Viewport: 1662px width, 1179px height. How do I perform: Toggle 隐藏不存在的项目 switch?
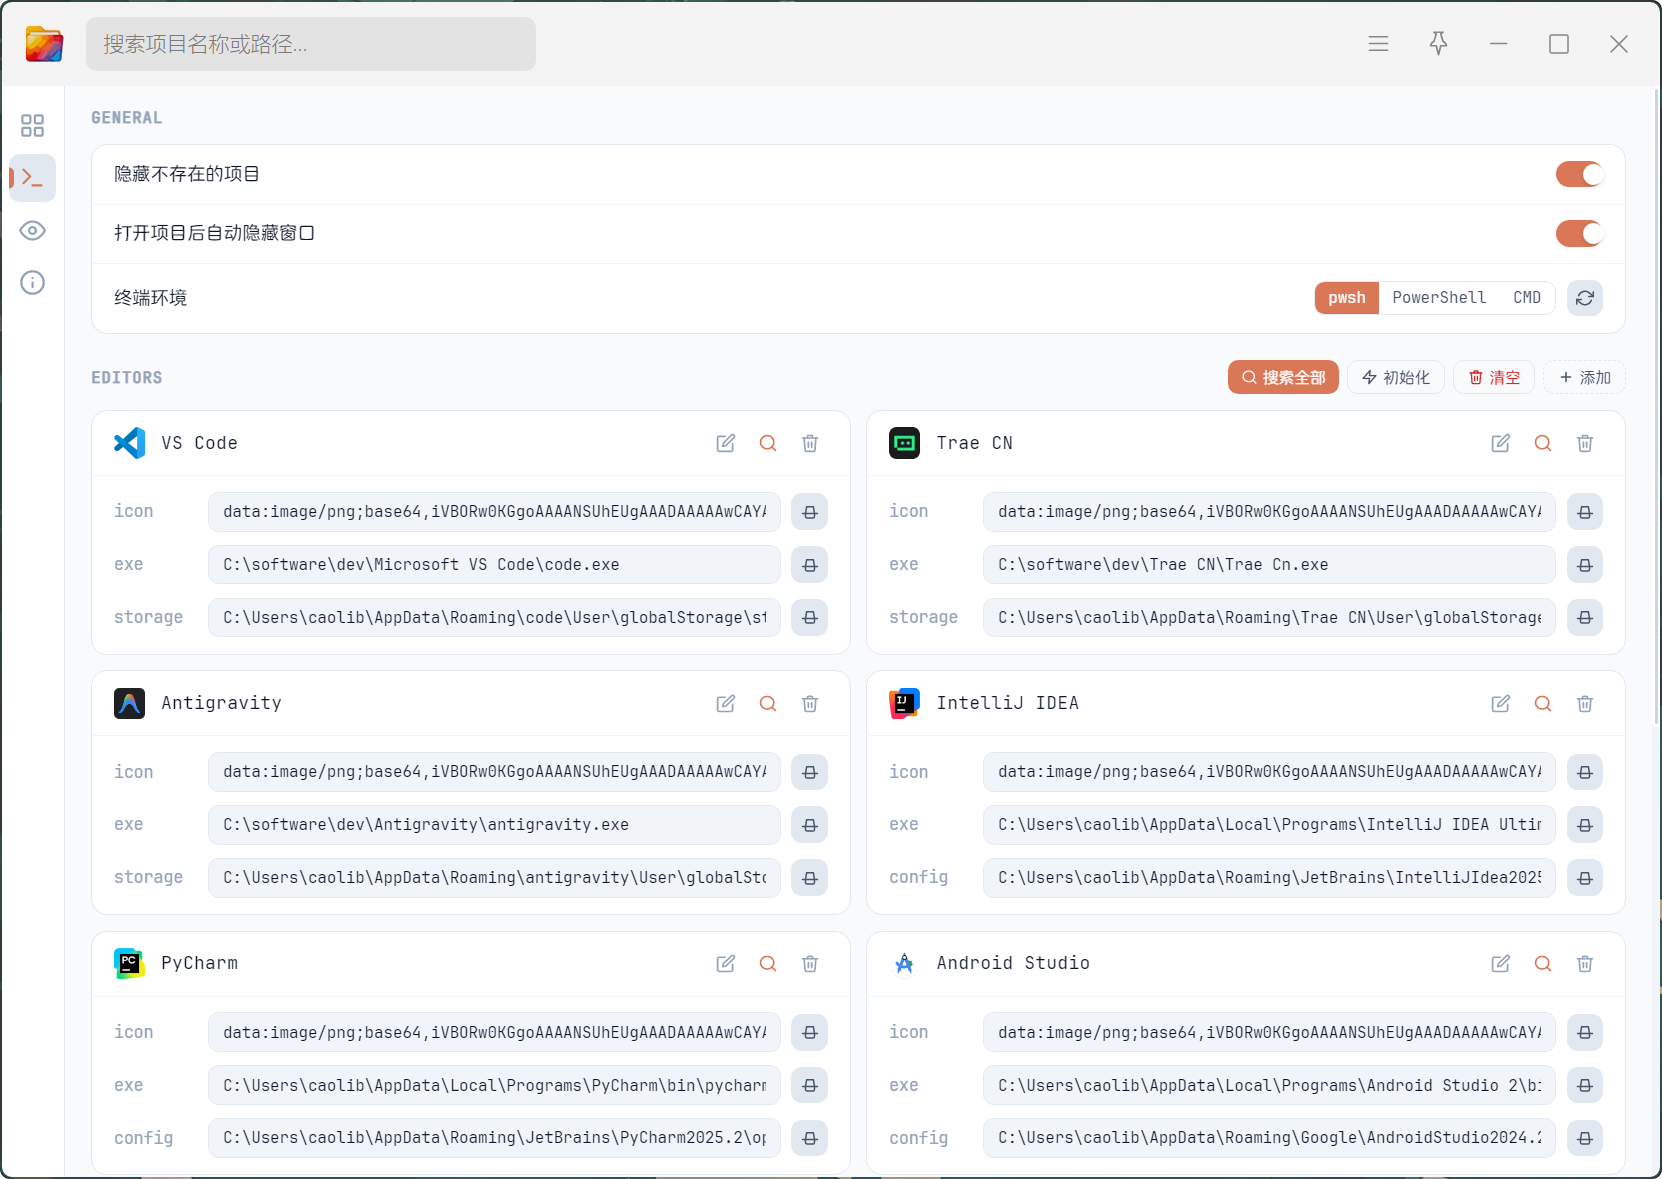1580,174
